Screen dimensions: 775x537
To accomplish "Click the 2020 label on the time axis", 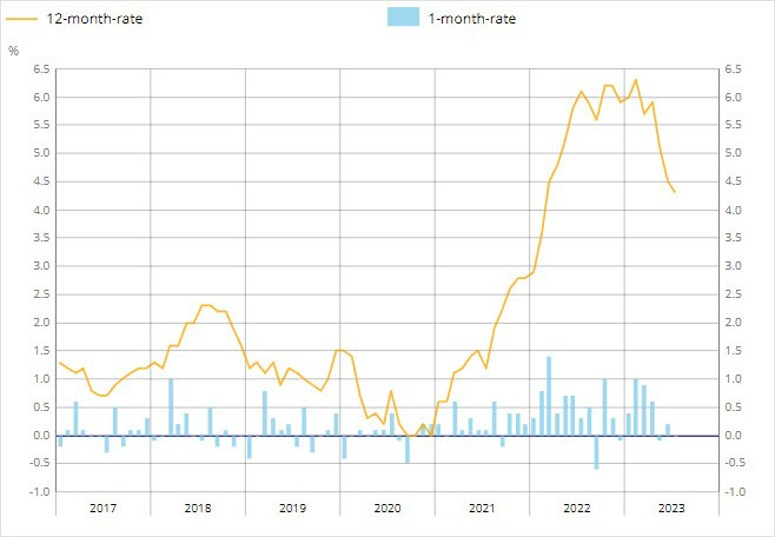I will coord(387,508).
